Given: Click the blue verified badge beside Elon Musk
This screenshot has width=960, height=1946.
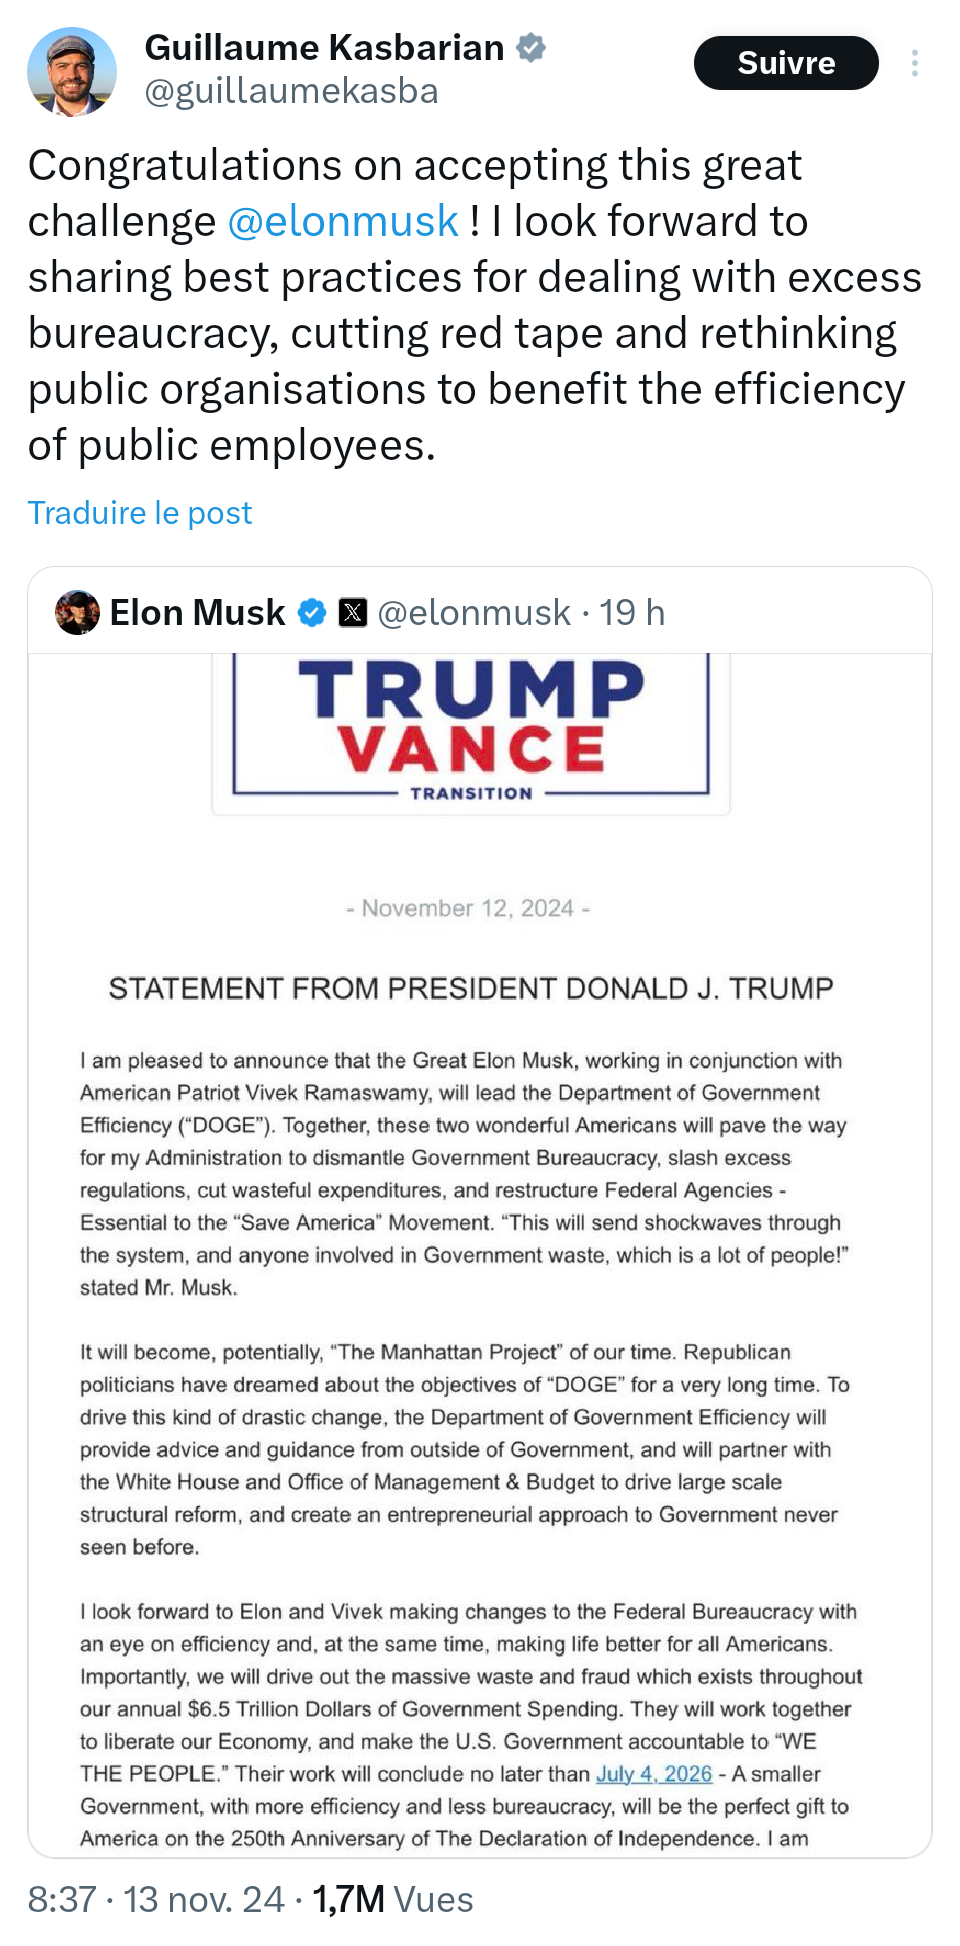Looking at the screenshot, I should [x=313, y=613].
